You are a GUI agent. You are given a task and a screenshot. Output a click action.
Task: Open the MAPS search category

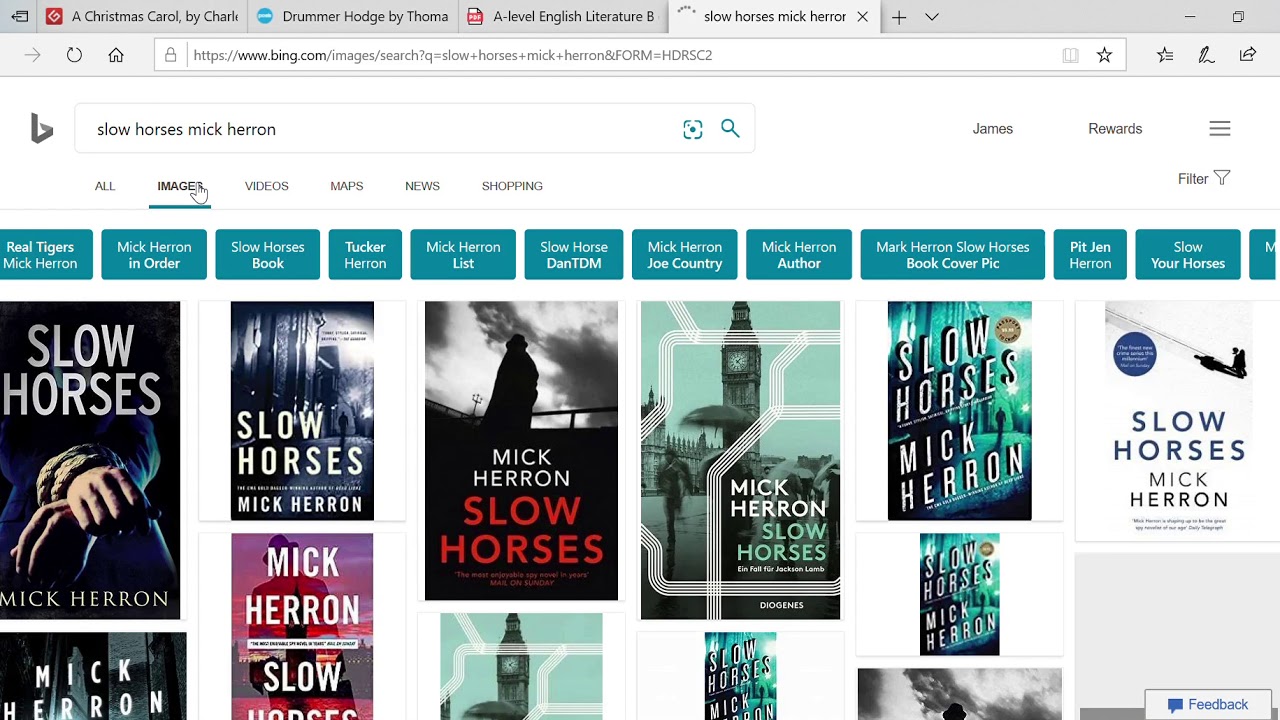pos(346,186)
